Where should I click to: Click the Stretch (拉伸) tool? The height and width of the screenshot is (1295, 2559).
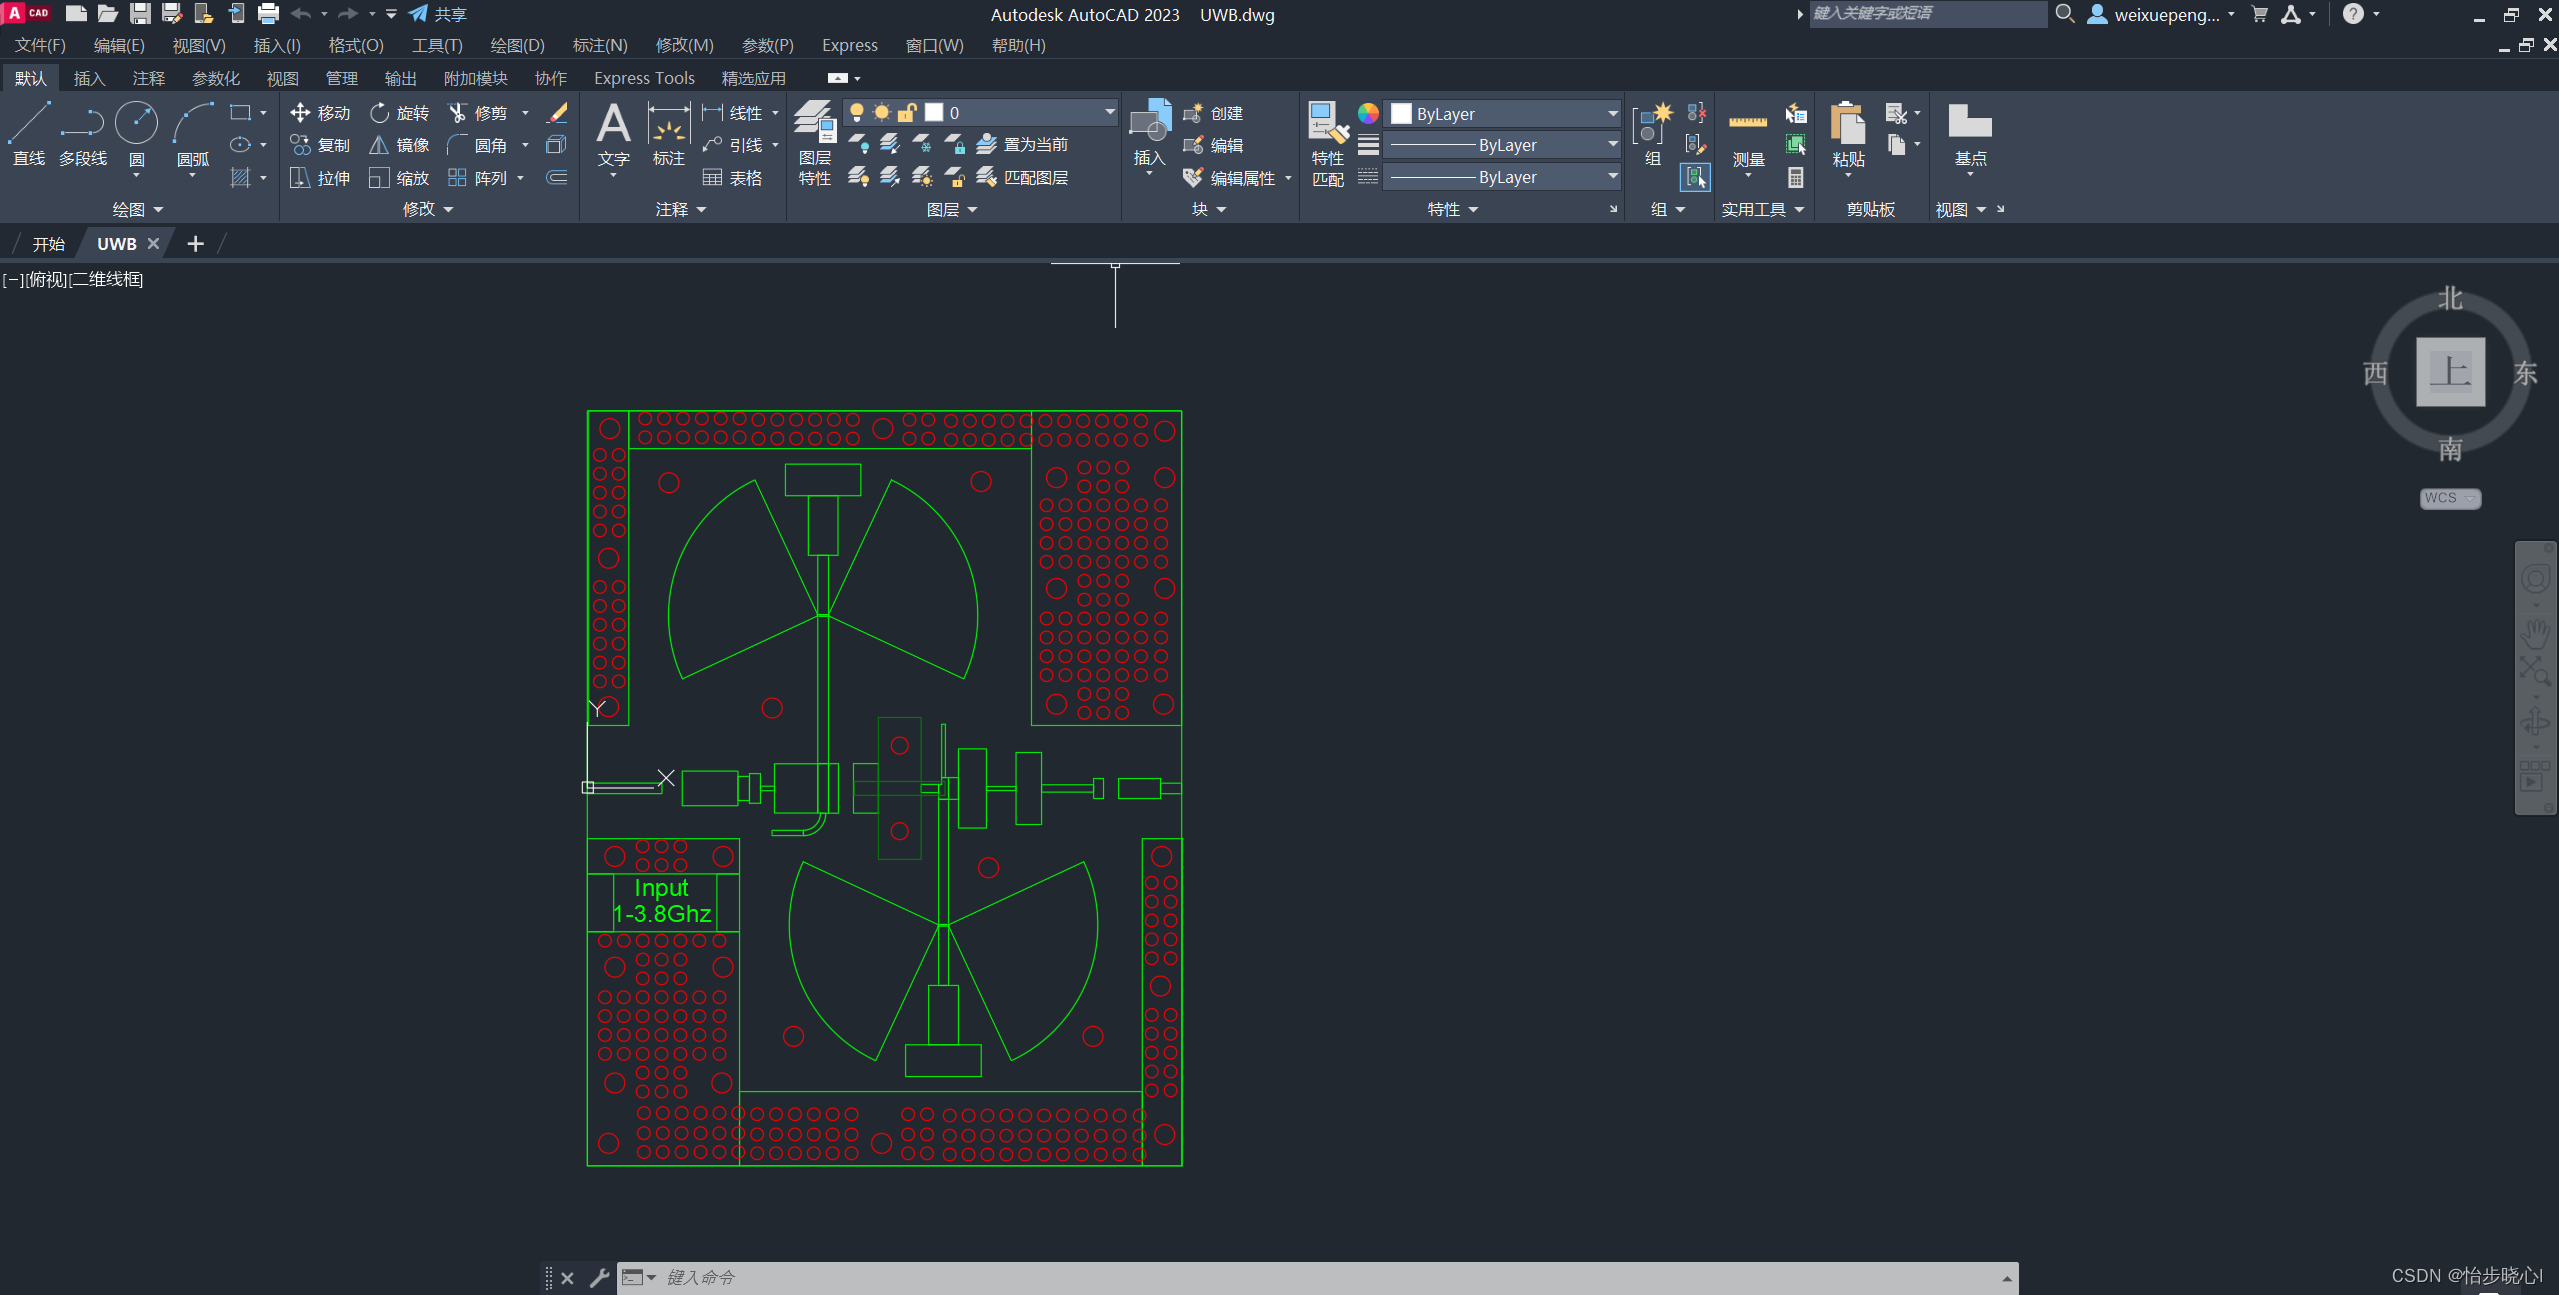(x=320, y=178)
